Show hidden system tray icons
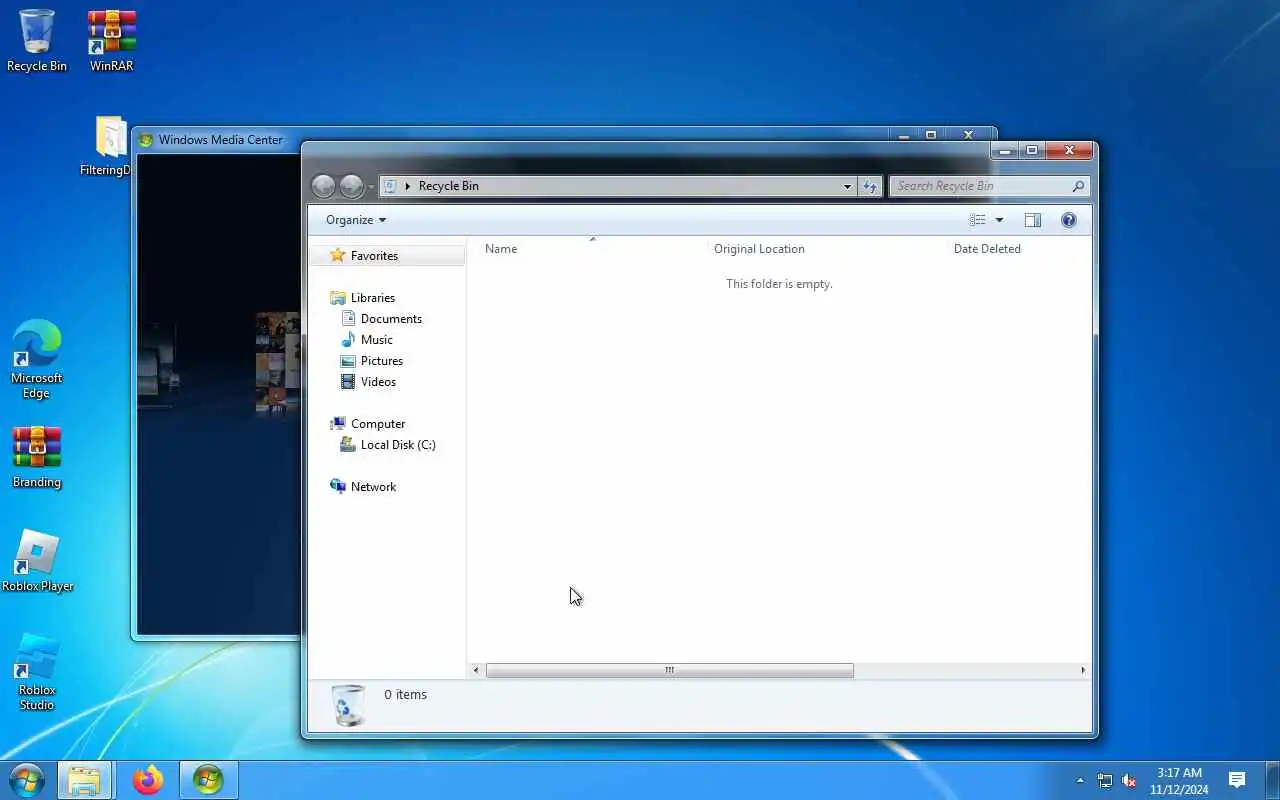This screenshot has width=1280, height=800. coord(1080,780)
